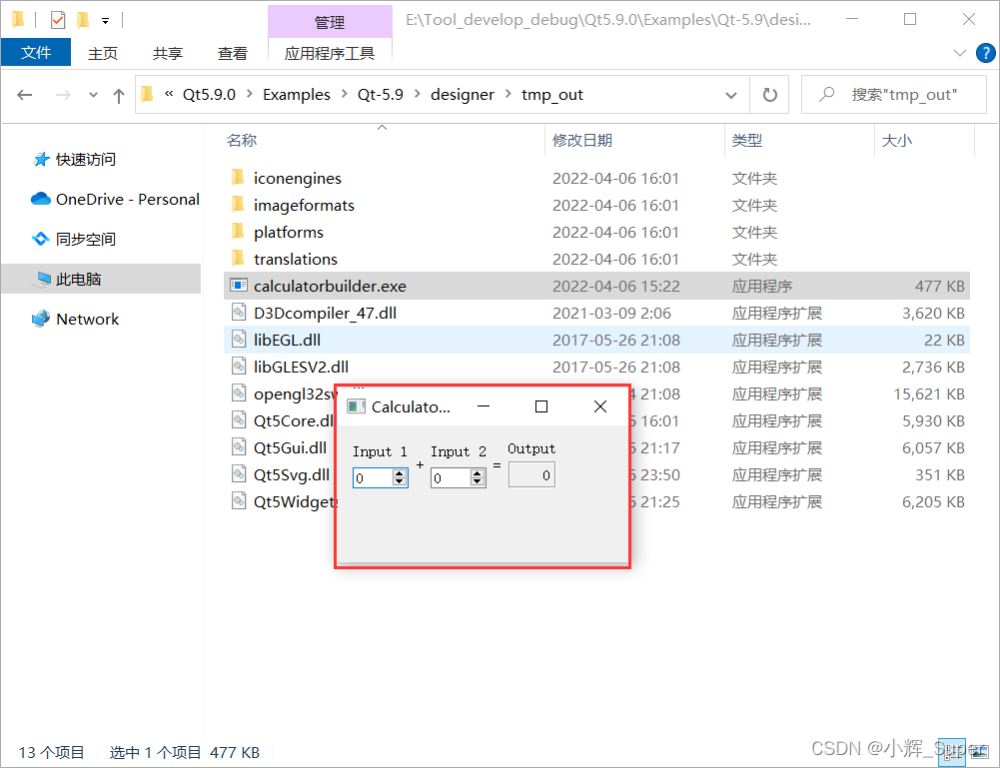1000x768 pixels.
Task: Open the 文件 menu tab
Action: (36, 53)
